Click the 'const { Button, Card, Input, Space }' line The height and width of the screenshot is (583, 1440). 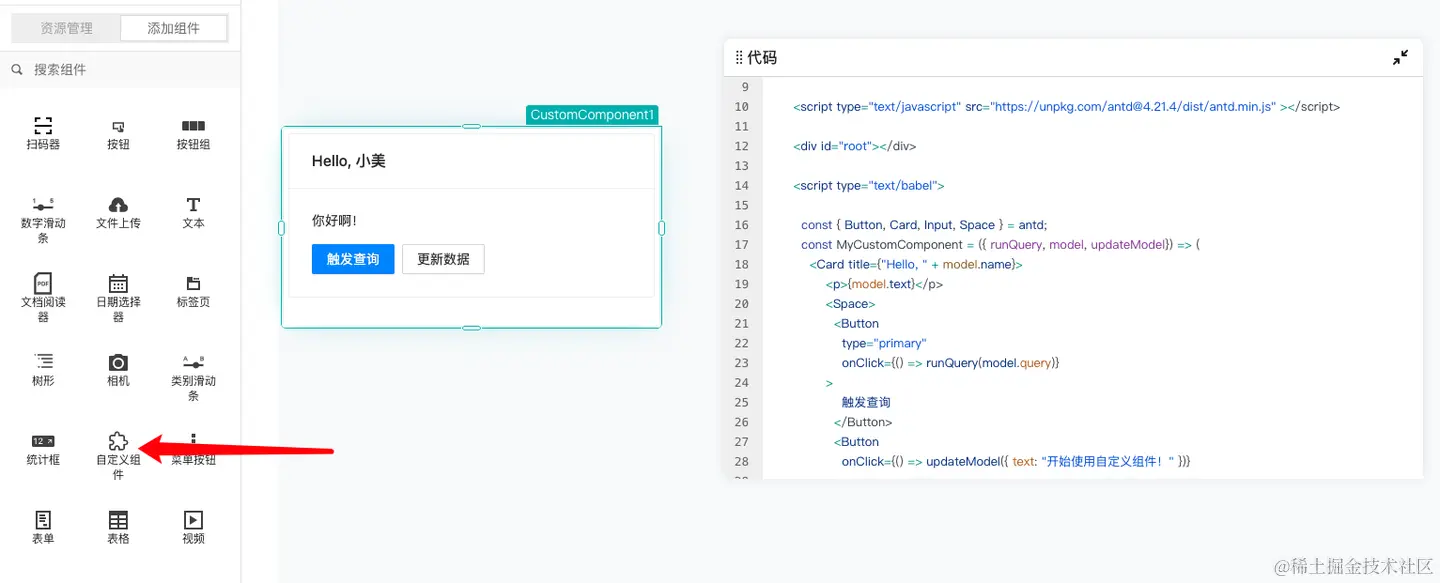(x=924, y=225)
